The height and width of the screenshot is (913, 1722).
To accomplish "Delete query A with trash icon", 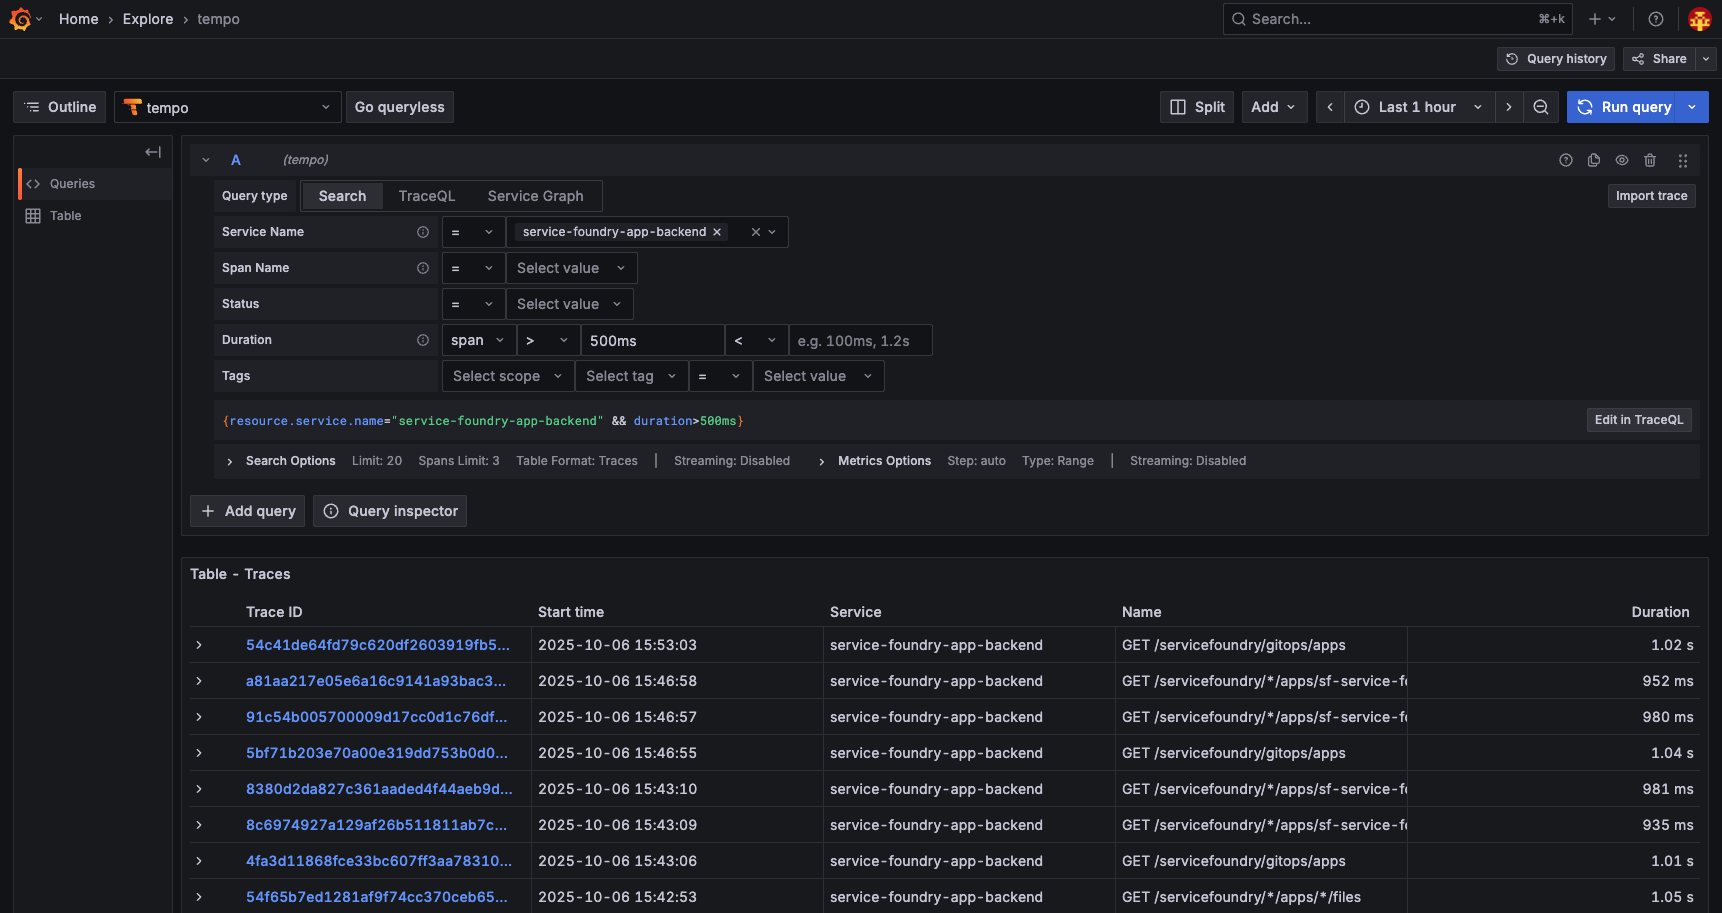I will (1650, 160).
